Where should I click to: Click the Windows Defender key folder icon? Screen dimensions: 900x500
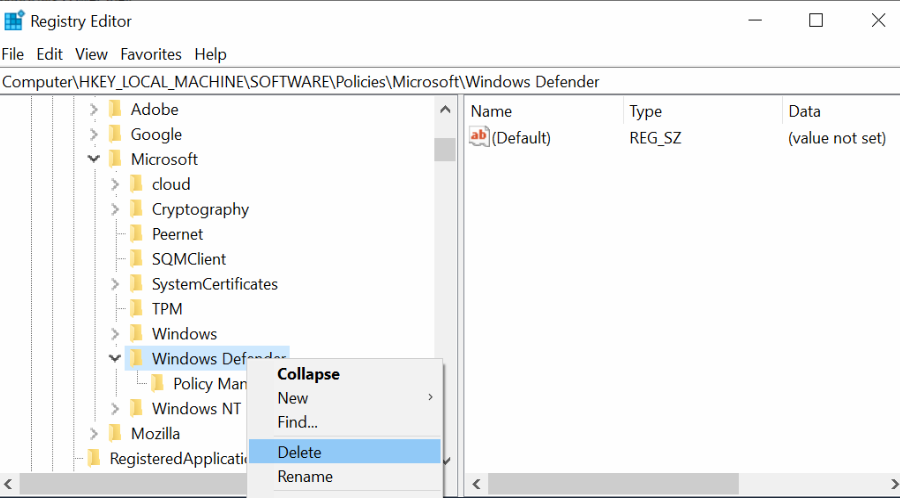pyautogui.click(x=137, y=358)
